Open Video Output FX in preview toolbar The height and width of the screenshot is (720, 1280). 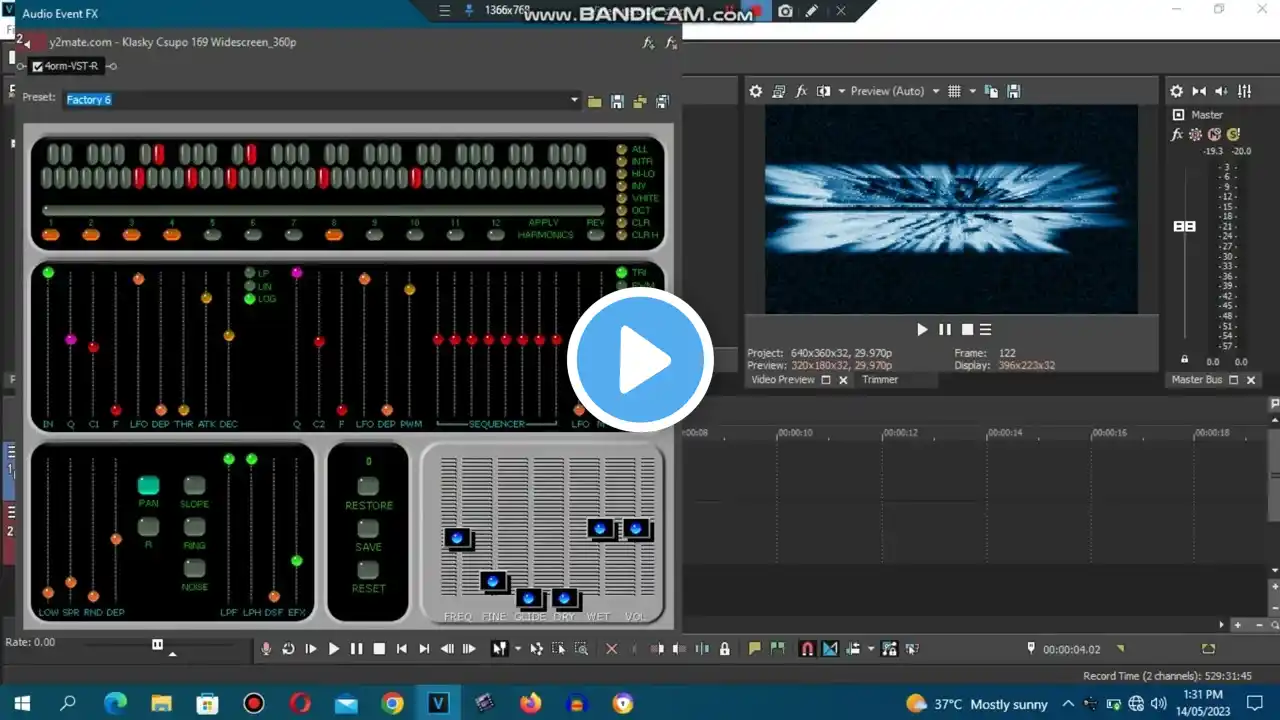801,91
